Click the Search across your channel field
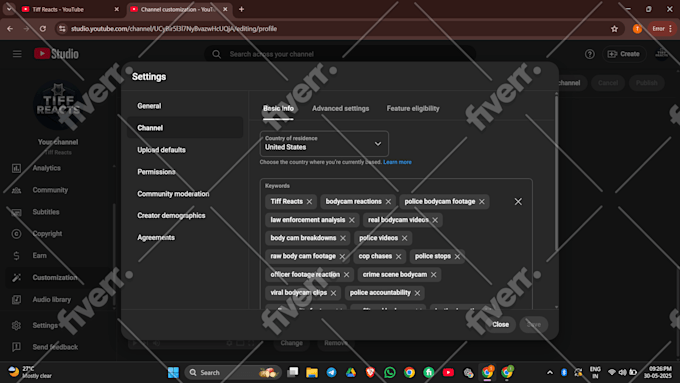Screen dimensions: 680x383 pyautogui.click(x=340, y=54)
